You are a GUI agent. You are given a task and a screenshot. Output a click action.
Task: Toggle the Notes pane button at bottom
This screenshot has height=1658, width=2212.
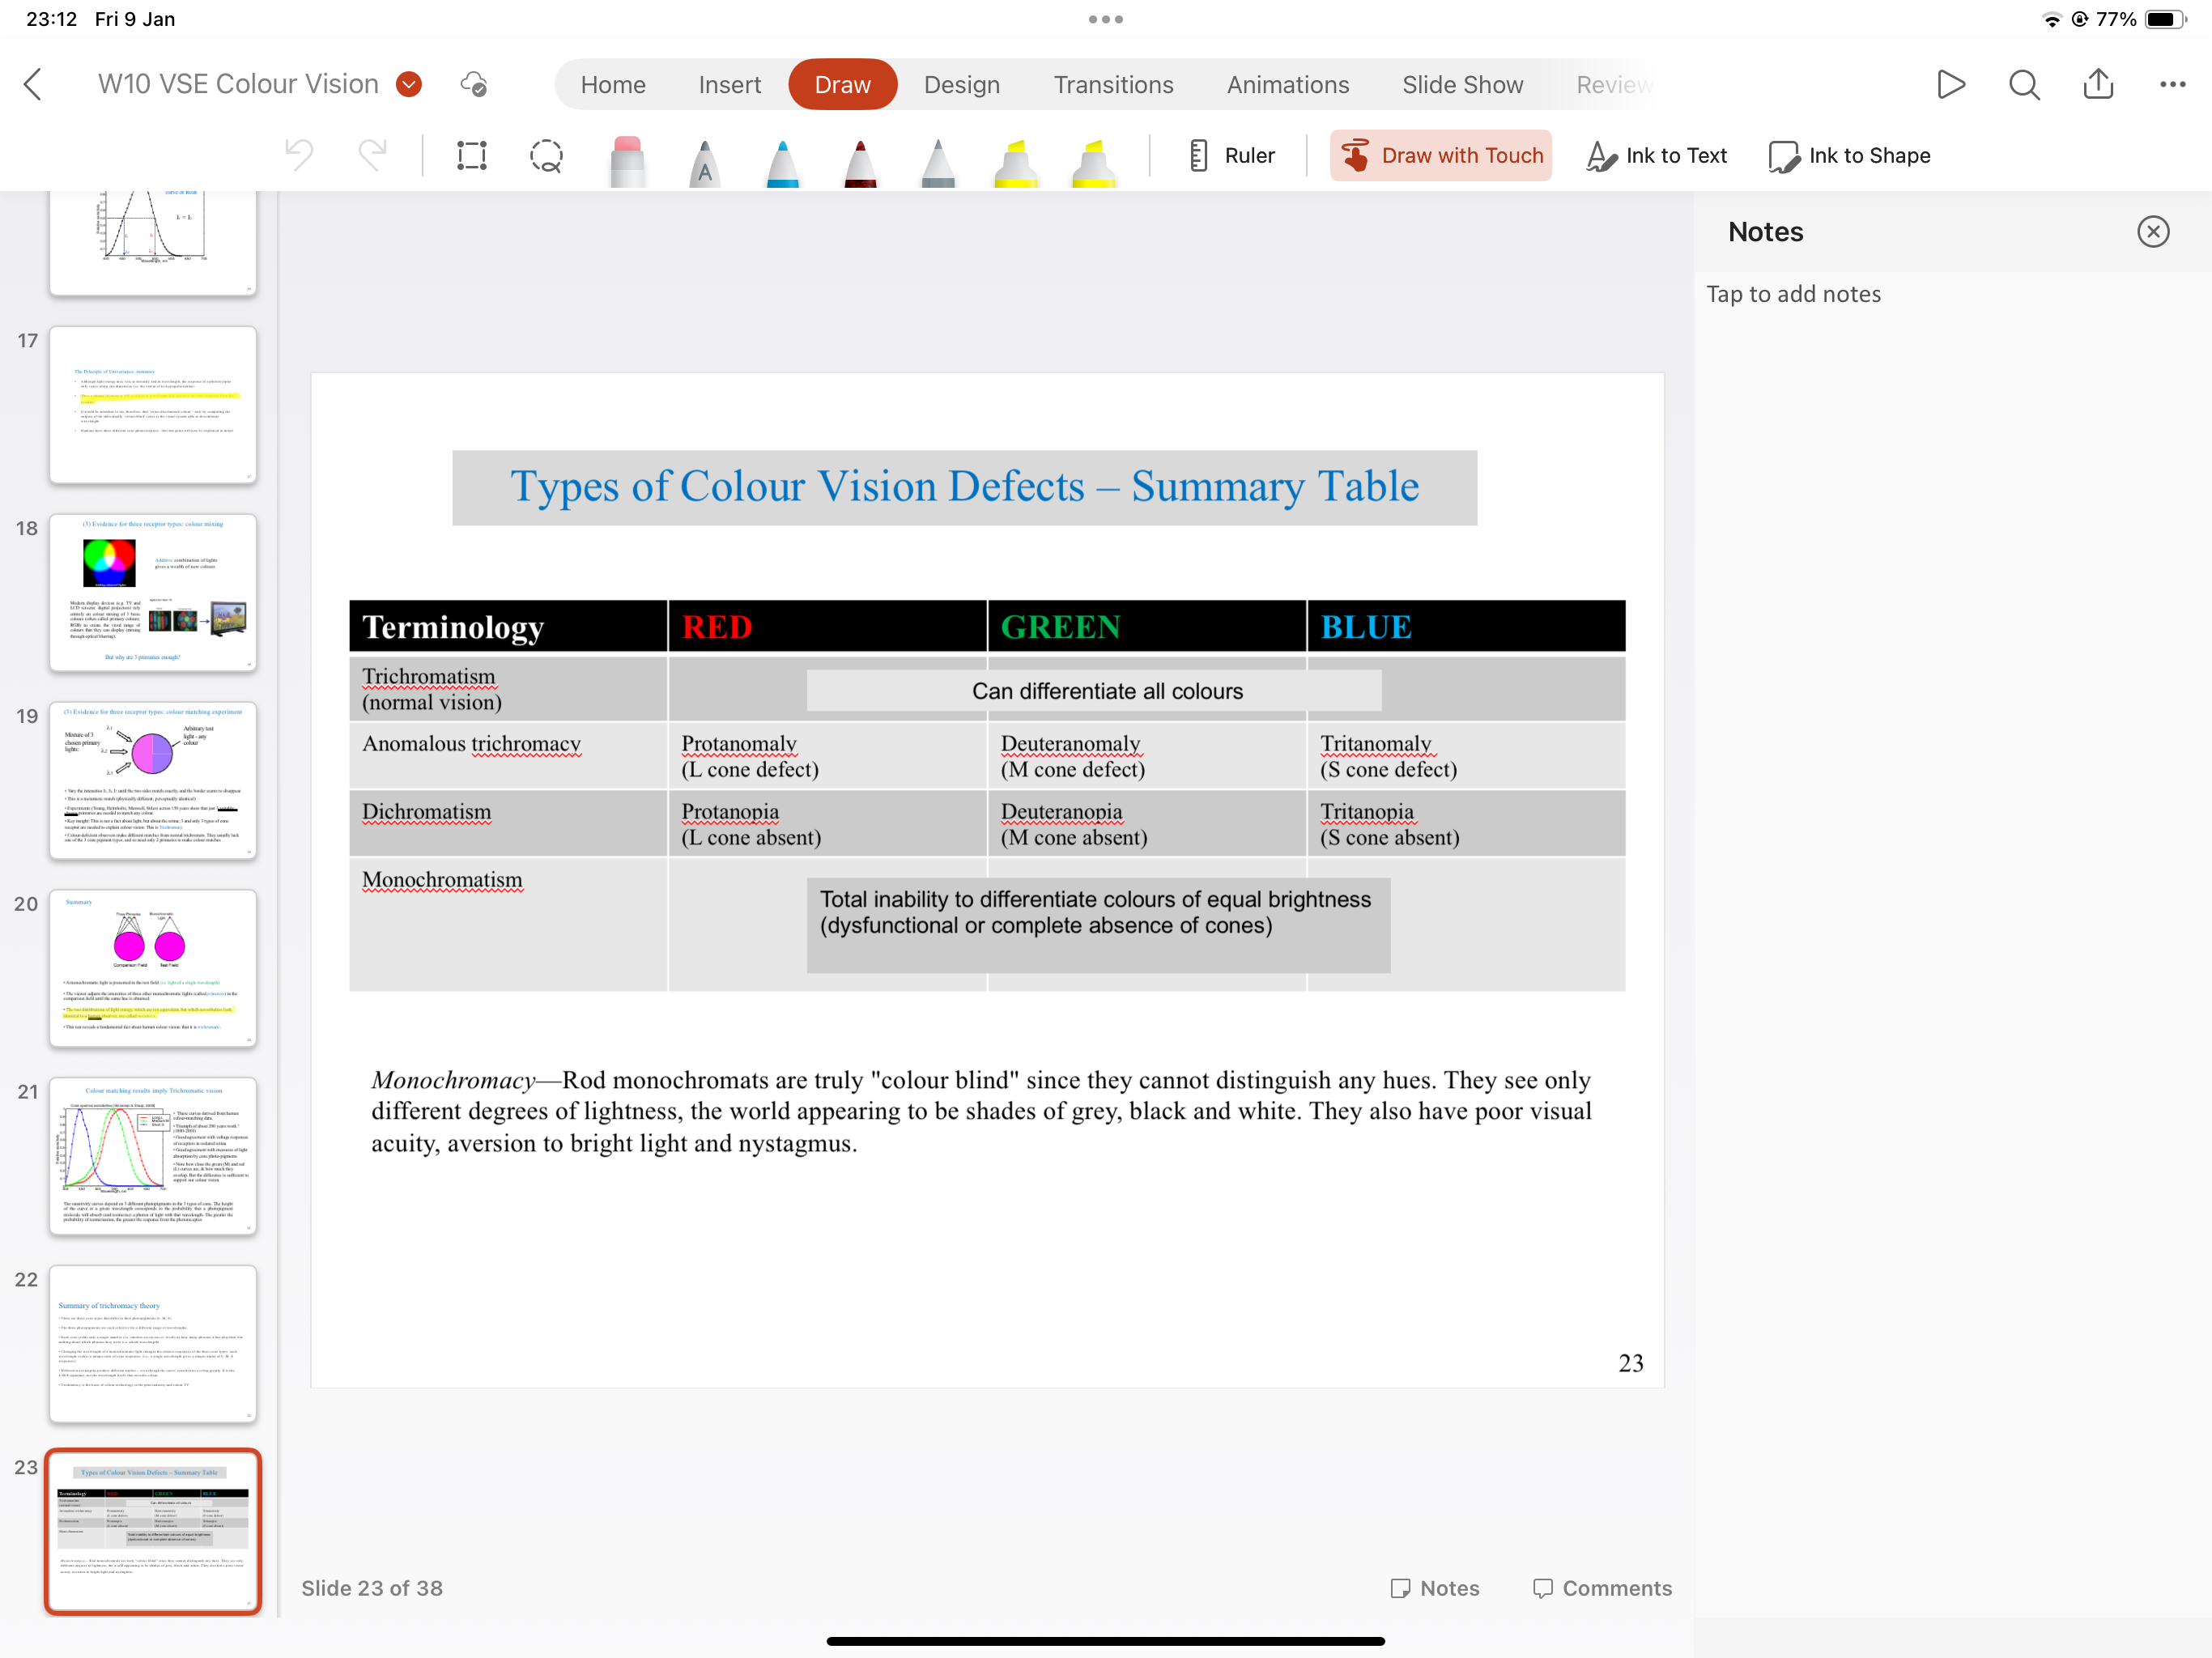click(x=1435, y=1587)
